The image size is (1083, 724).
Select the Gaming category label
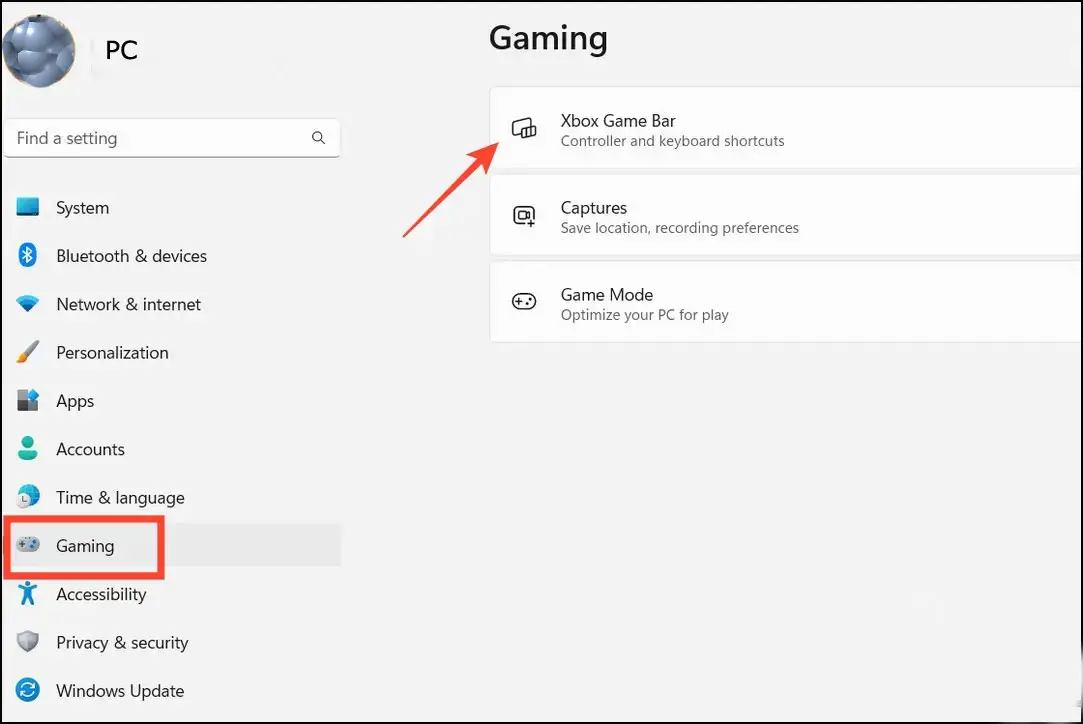(x=85, y=546)
